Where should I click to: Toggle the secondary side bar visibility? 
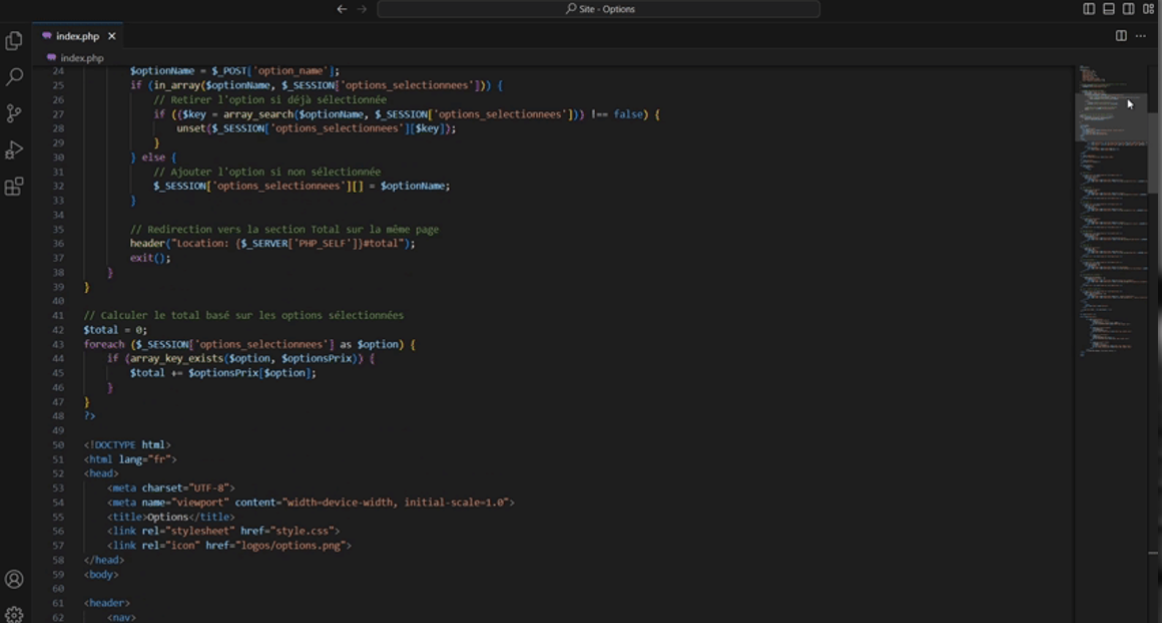[x=1128, y=9]
